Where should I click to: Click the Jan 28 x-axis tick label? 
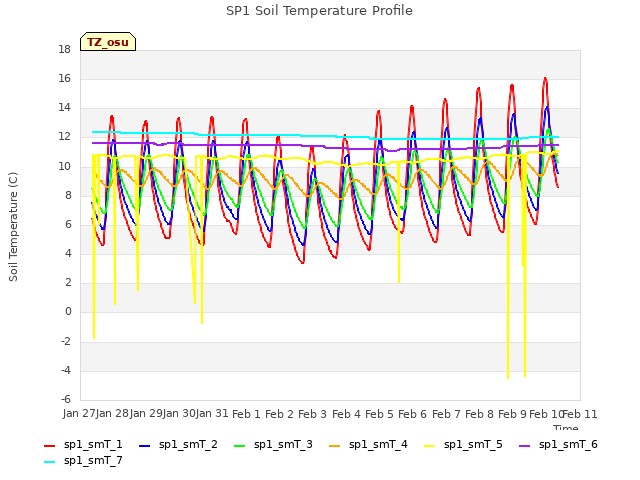tap(112, 413)
